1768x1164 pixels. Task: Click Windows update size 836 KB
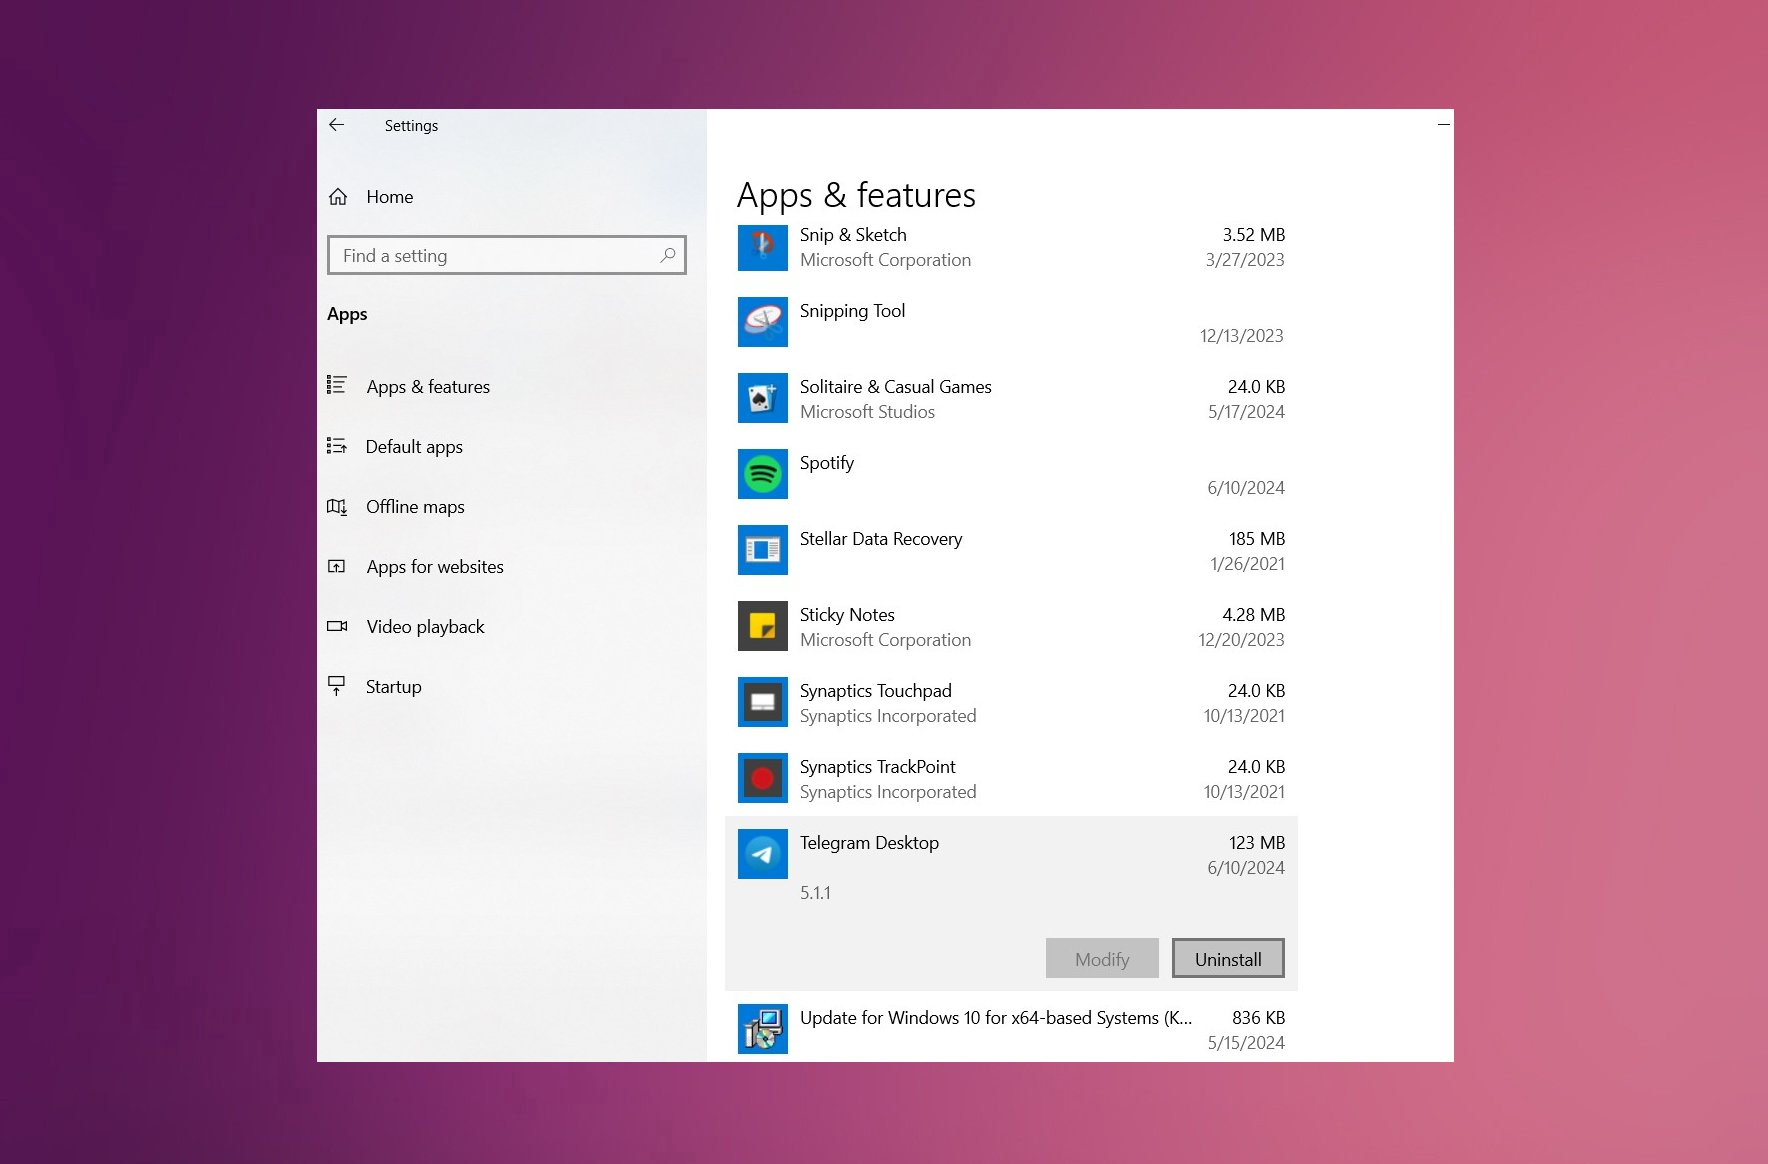(1259, 1018)
